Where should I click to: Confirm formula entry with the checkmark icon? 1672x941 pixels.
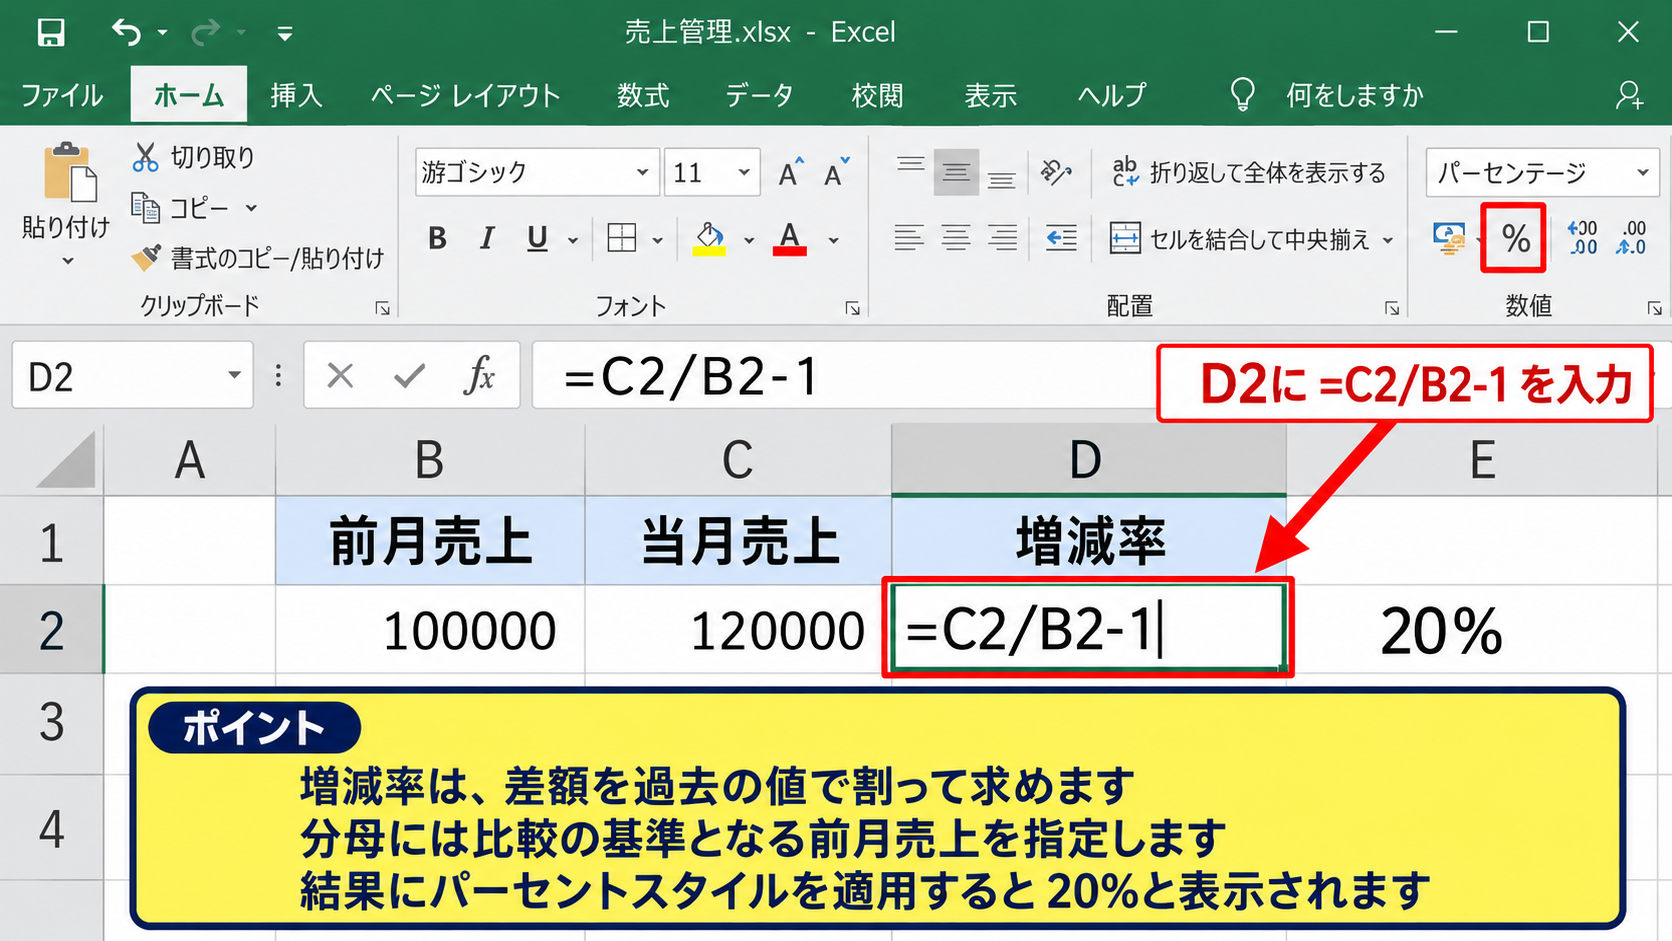(x=410, y=376)
